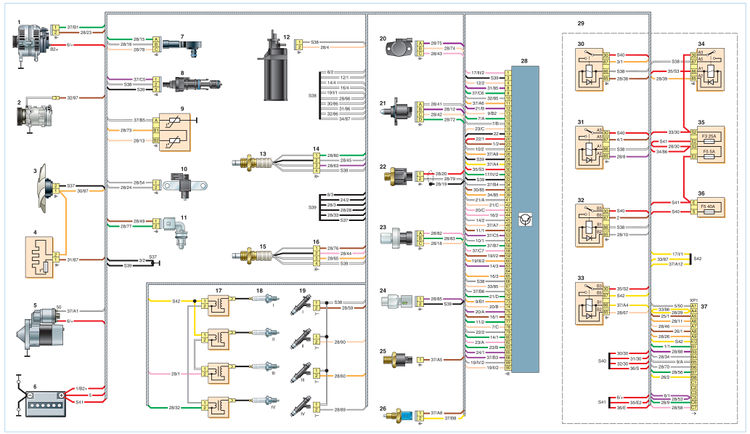Viewport: 750px width, 434px height.
Task: Click the grey cylindrical sensor 23
Action: [x=396, y=238]
